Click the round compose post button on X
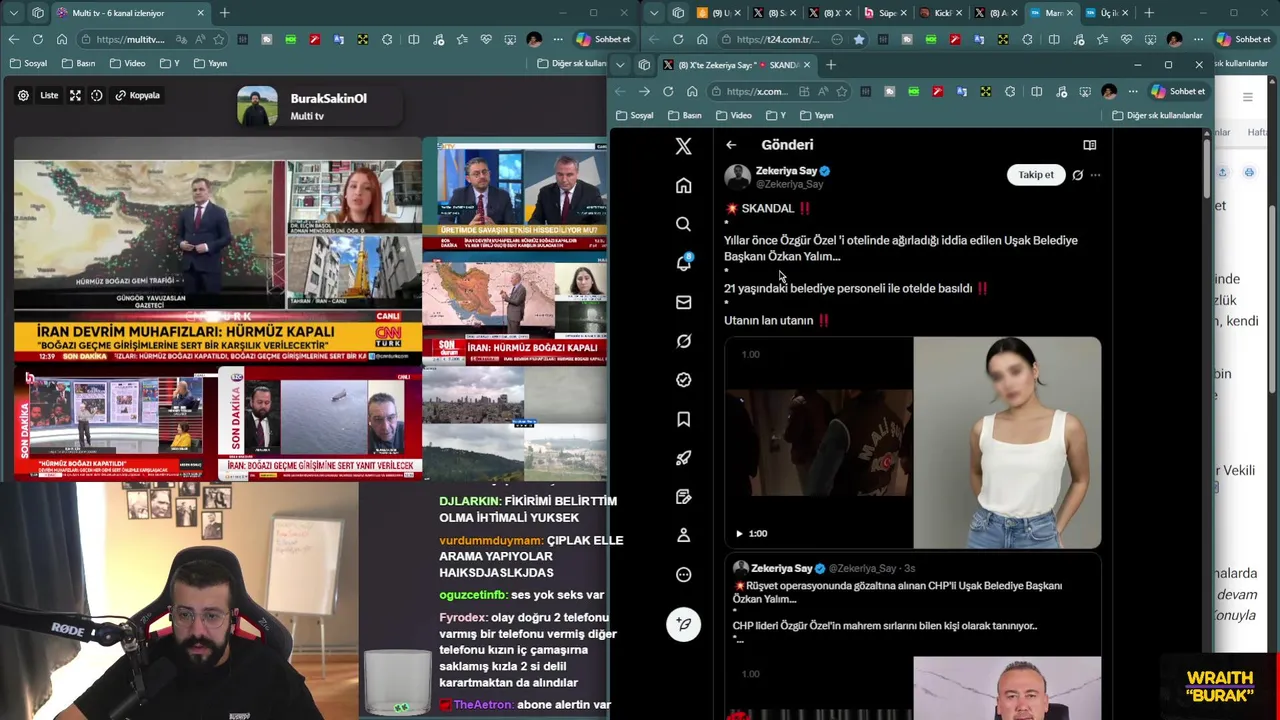The height and width of the screenshot is (720, 1280). [x=684, y=624]
